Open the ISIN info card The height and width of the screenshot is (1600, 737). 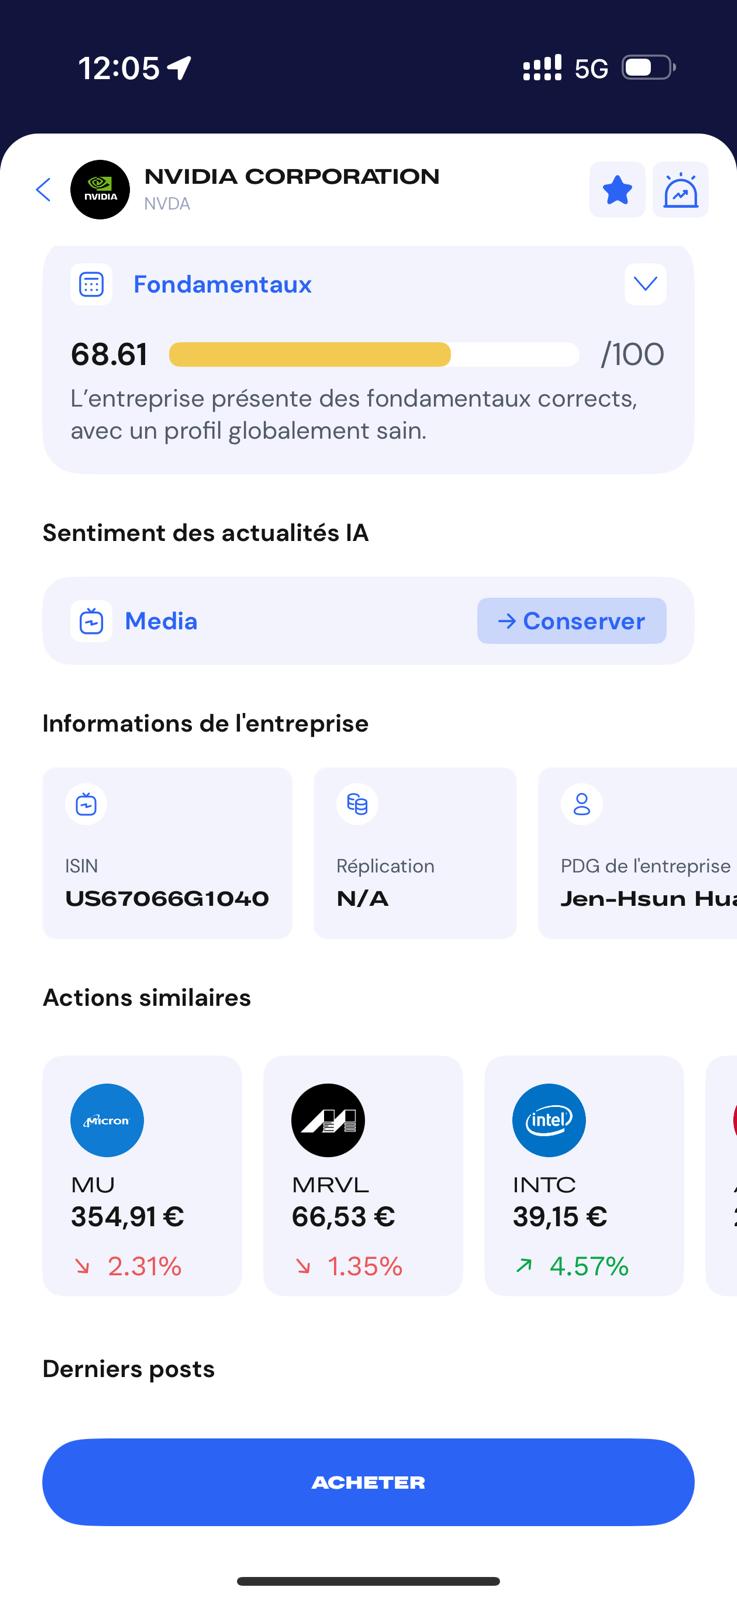pyautogui.click(x=167, y=853)
